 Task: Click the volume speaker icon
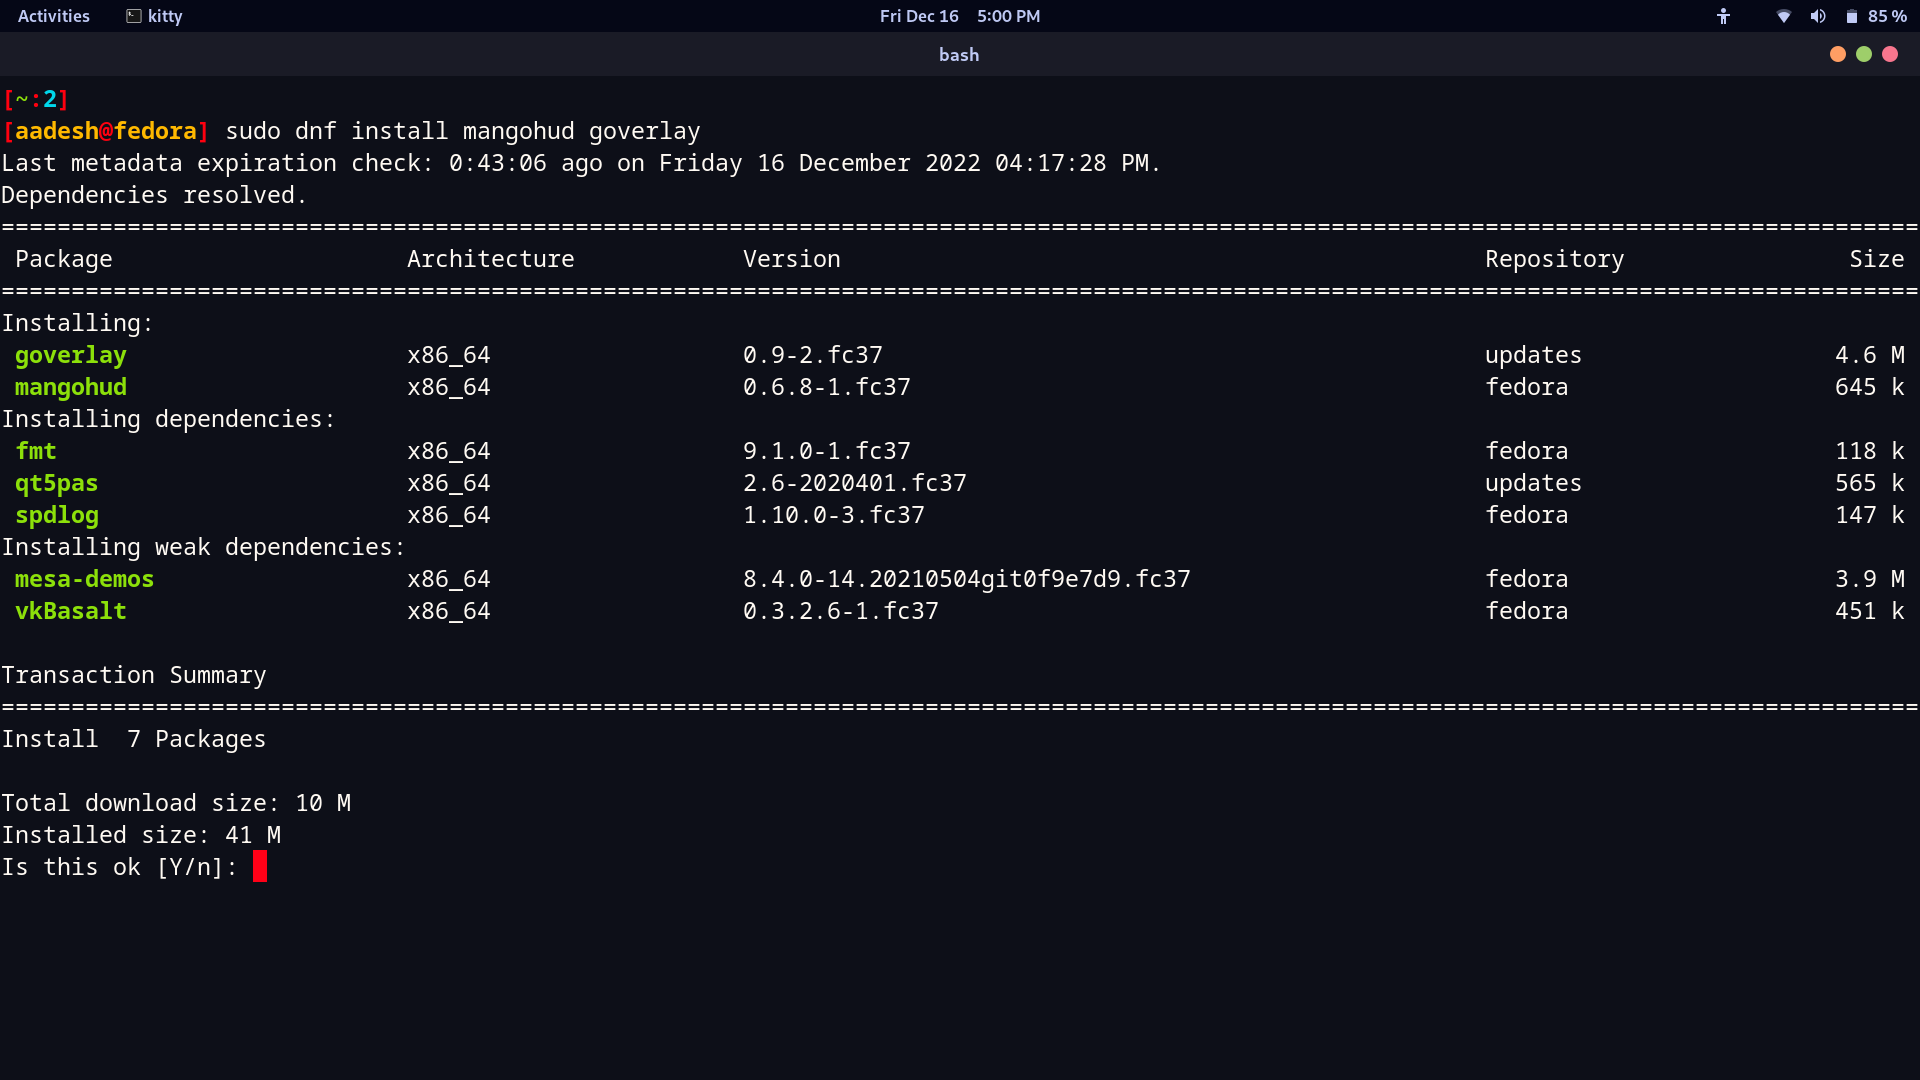click(x=1818, y=16)
